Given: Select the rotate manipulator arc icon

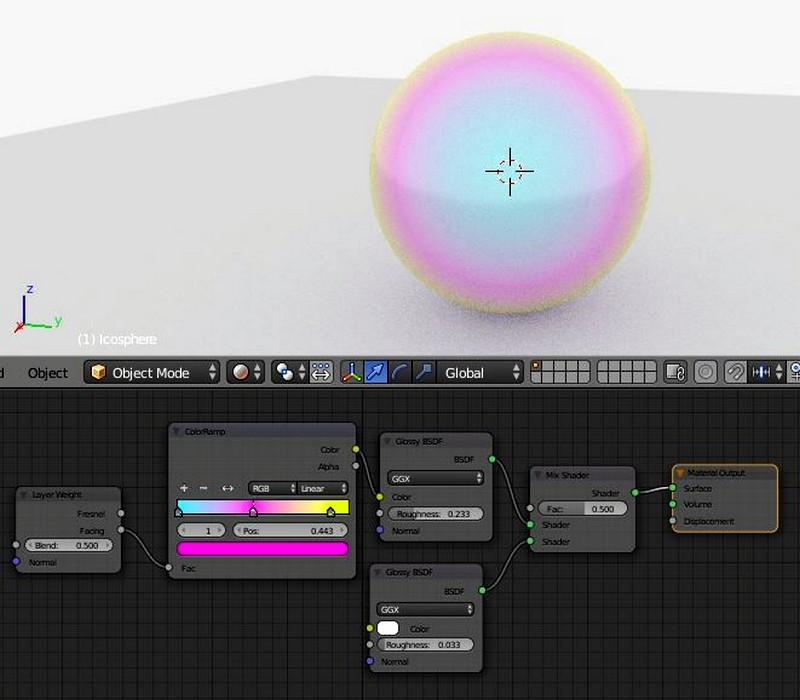Looking at the screenshot, I should coord(399,372).
